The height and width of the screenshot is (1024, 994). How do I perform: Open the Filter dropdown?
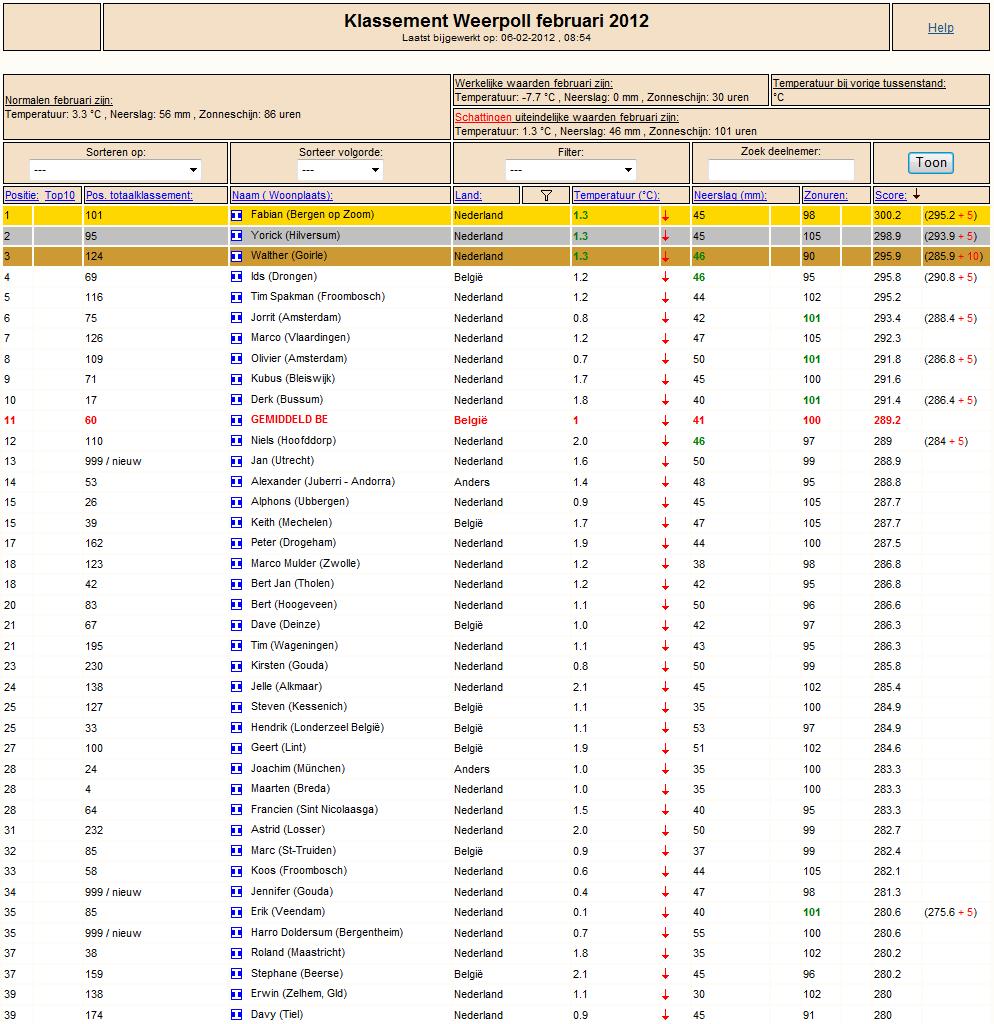(570, 170)
